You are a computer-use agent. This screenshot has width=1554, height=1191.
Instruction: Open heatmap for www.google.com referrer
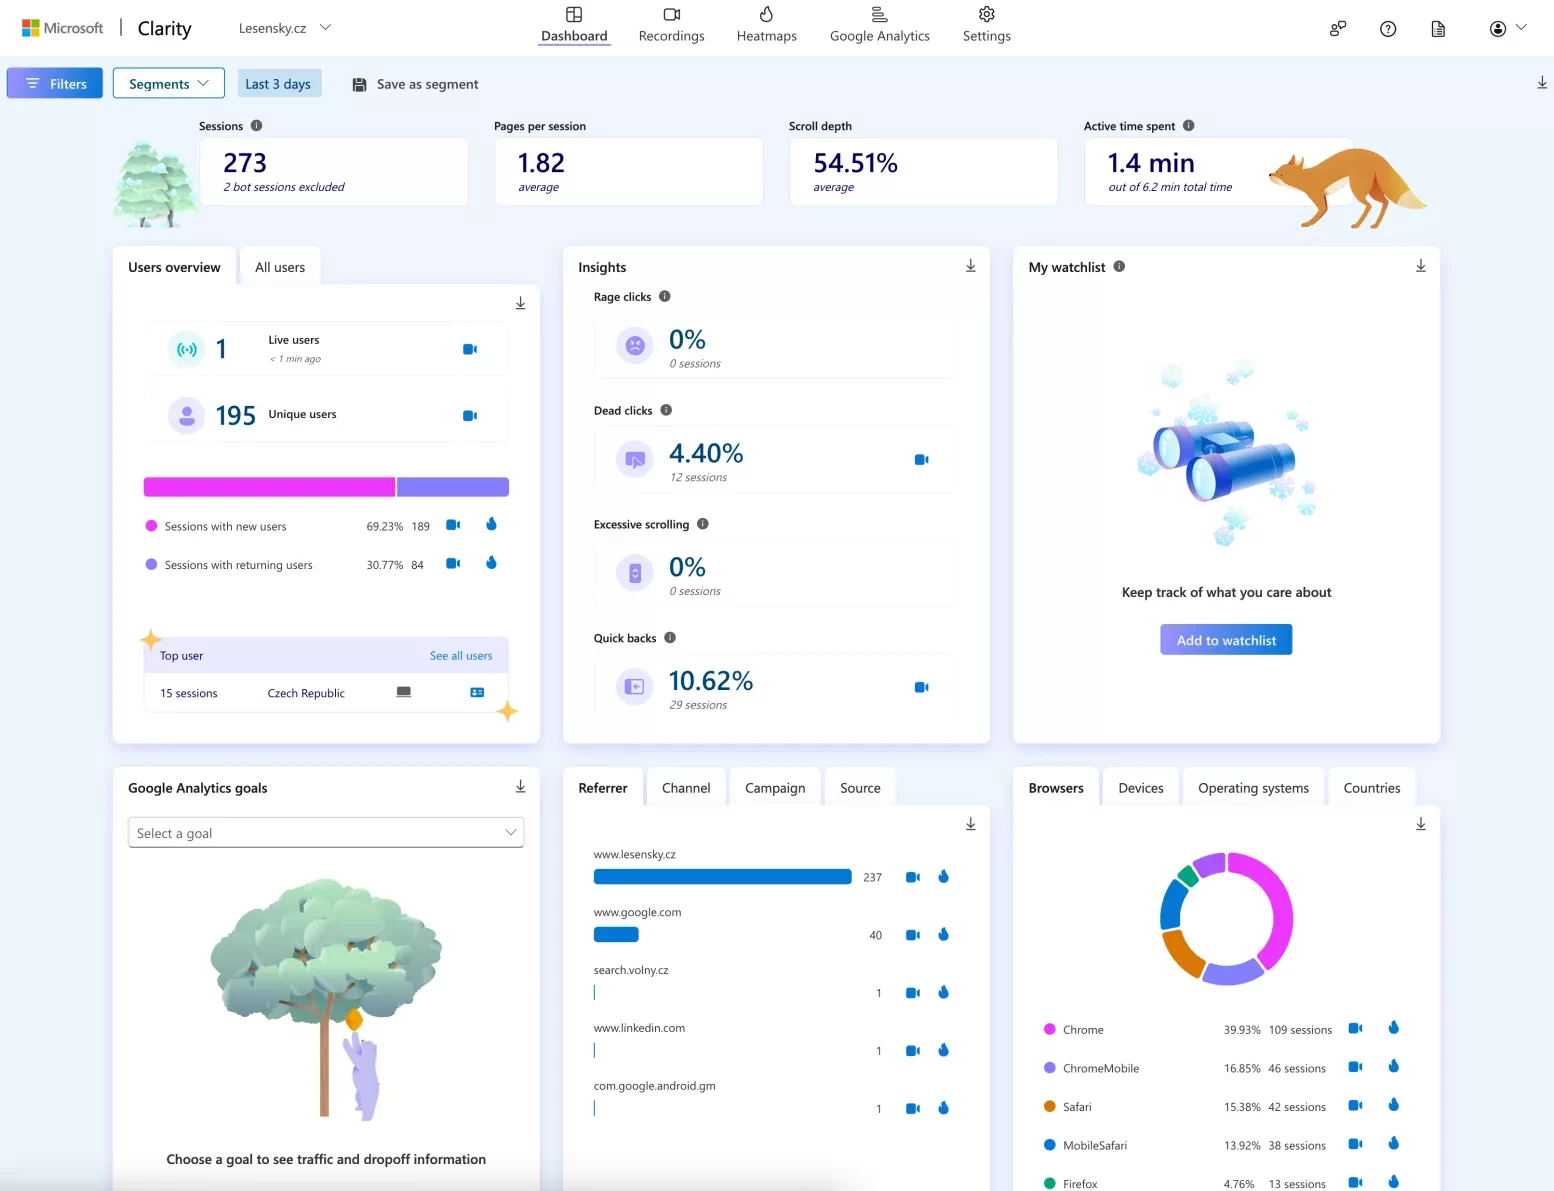943,934
